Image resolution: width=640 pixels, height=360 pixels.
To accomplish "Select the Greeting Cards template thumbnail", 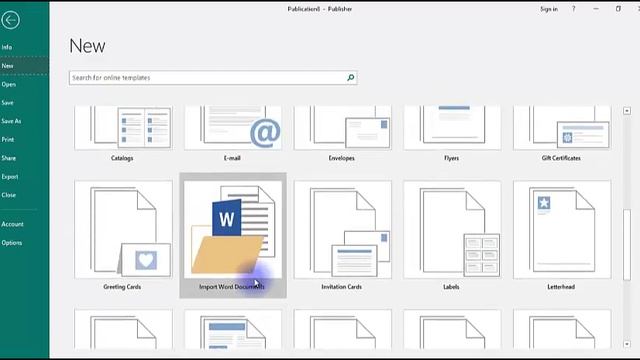I will 123,230.
